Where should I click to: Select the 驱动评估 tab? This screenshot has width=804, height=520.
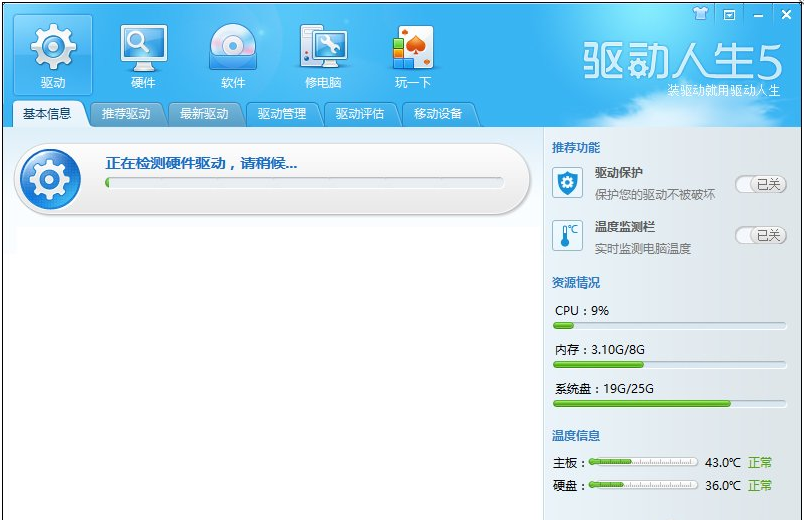click(x=360, y=114)
